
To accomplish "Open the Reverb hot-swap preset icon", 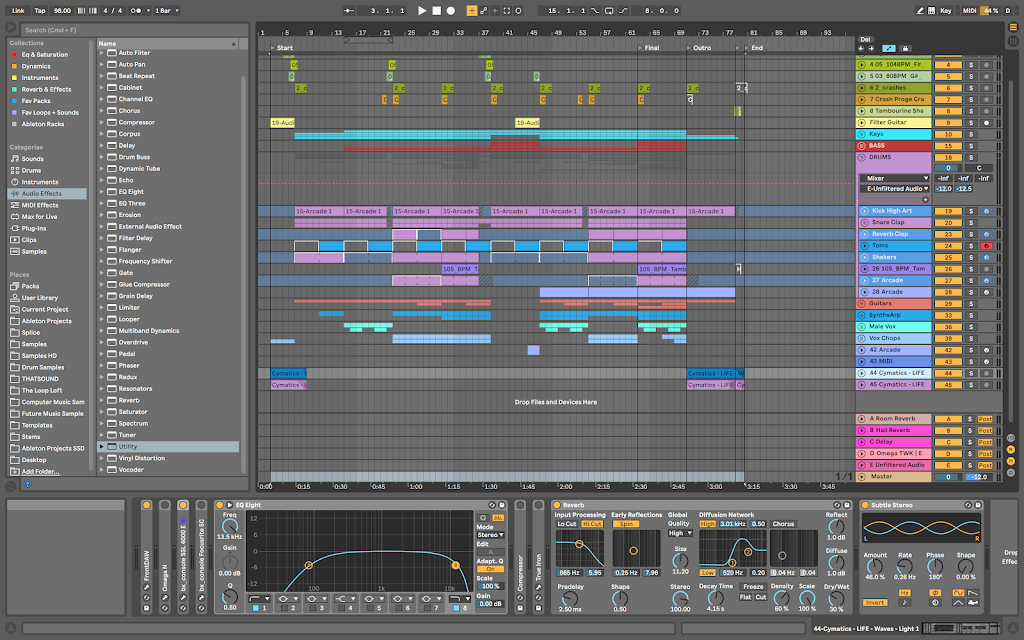I will coord(837,505).
